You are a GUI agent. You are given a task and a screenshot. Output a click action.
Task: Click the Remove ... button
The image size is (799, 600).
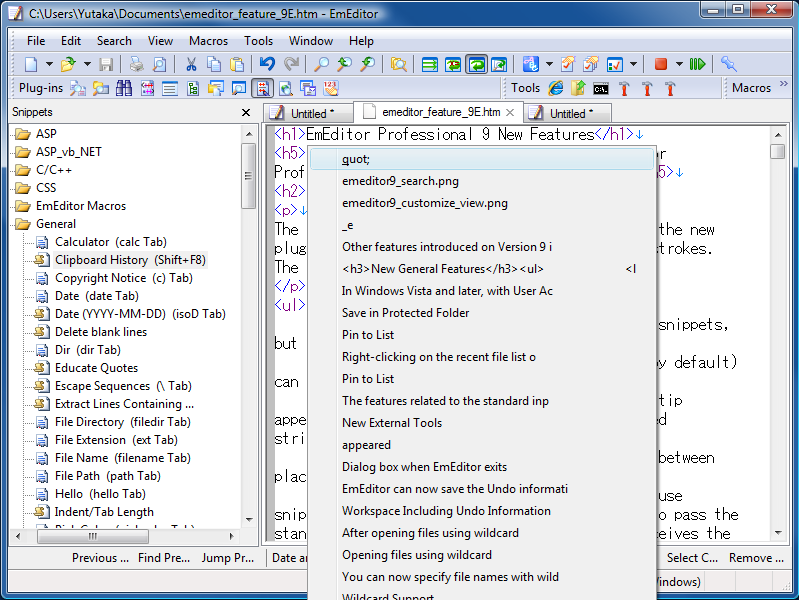coord(756,558)
